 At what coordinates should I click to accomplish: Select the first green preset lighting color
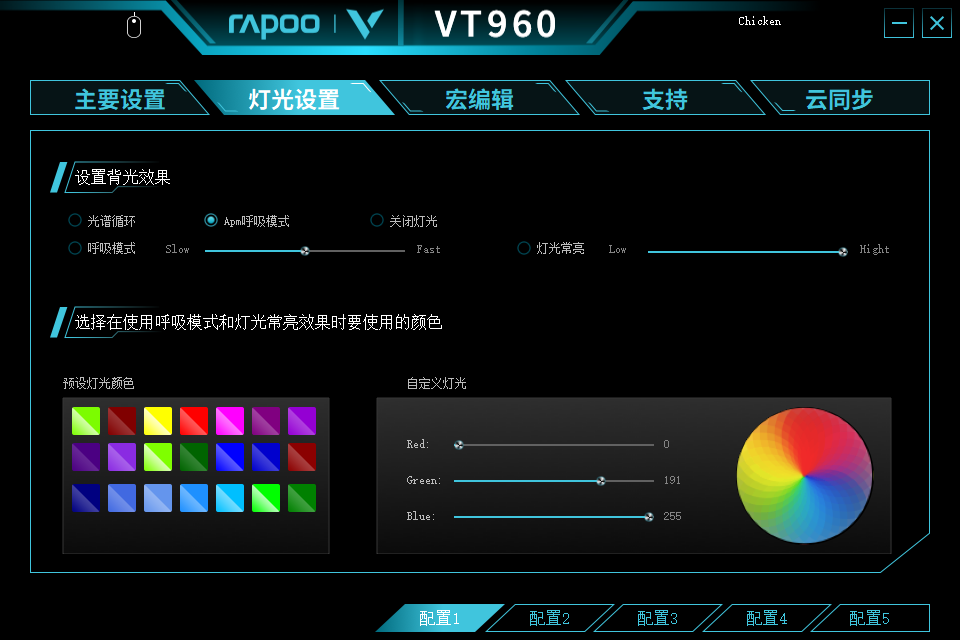click(x=85, y=421)
